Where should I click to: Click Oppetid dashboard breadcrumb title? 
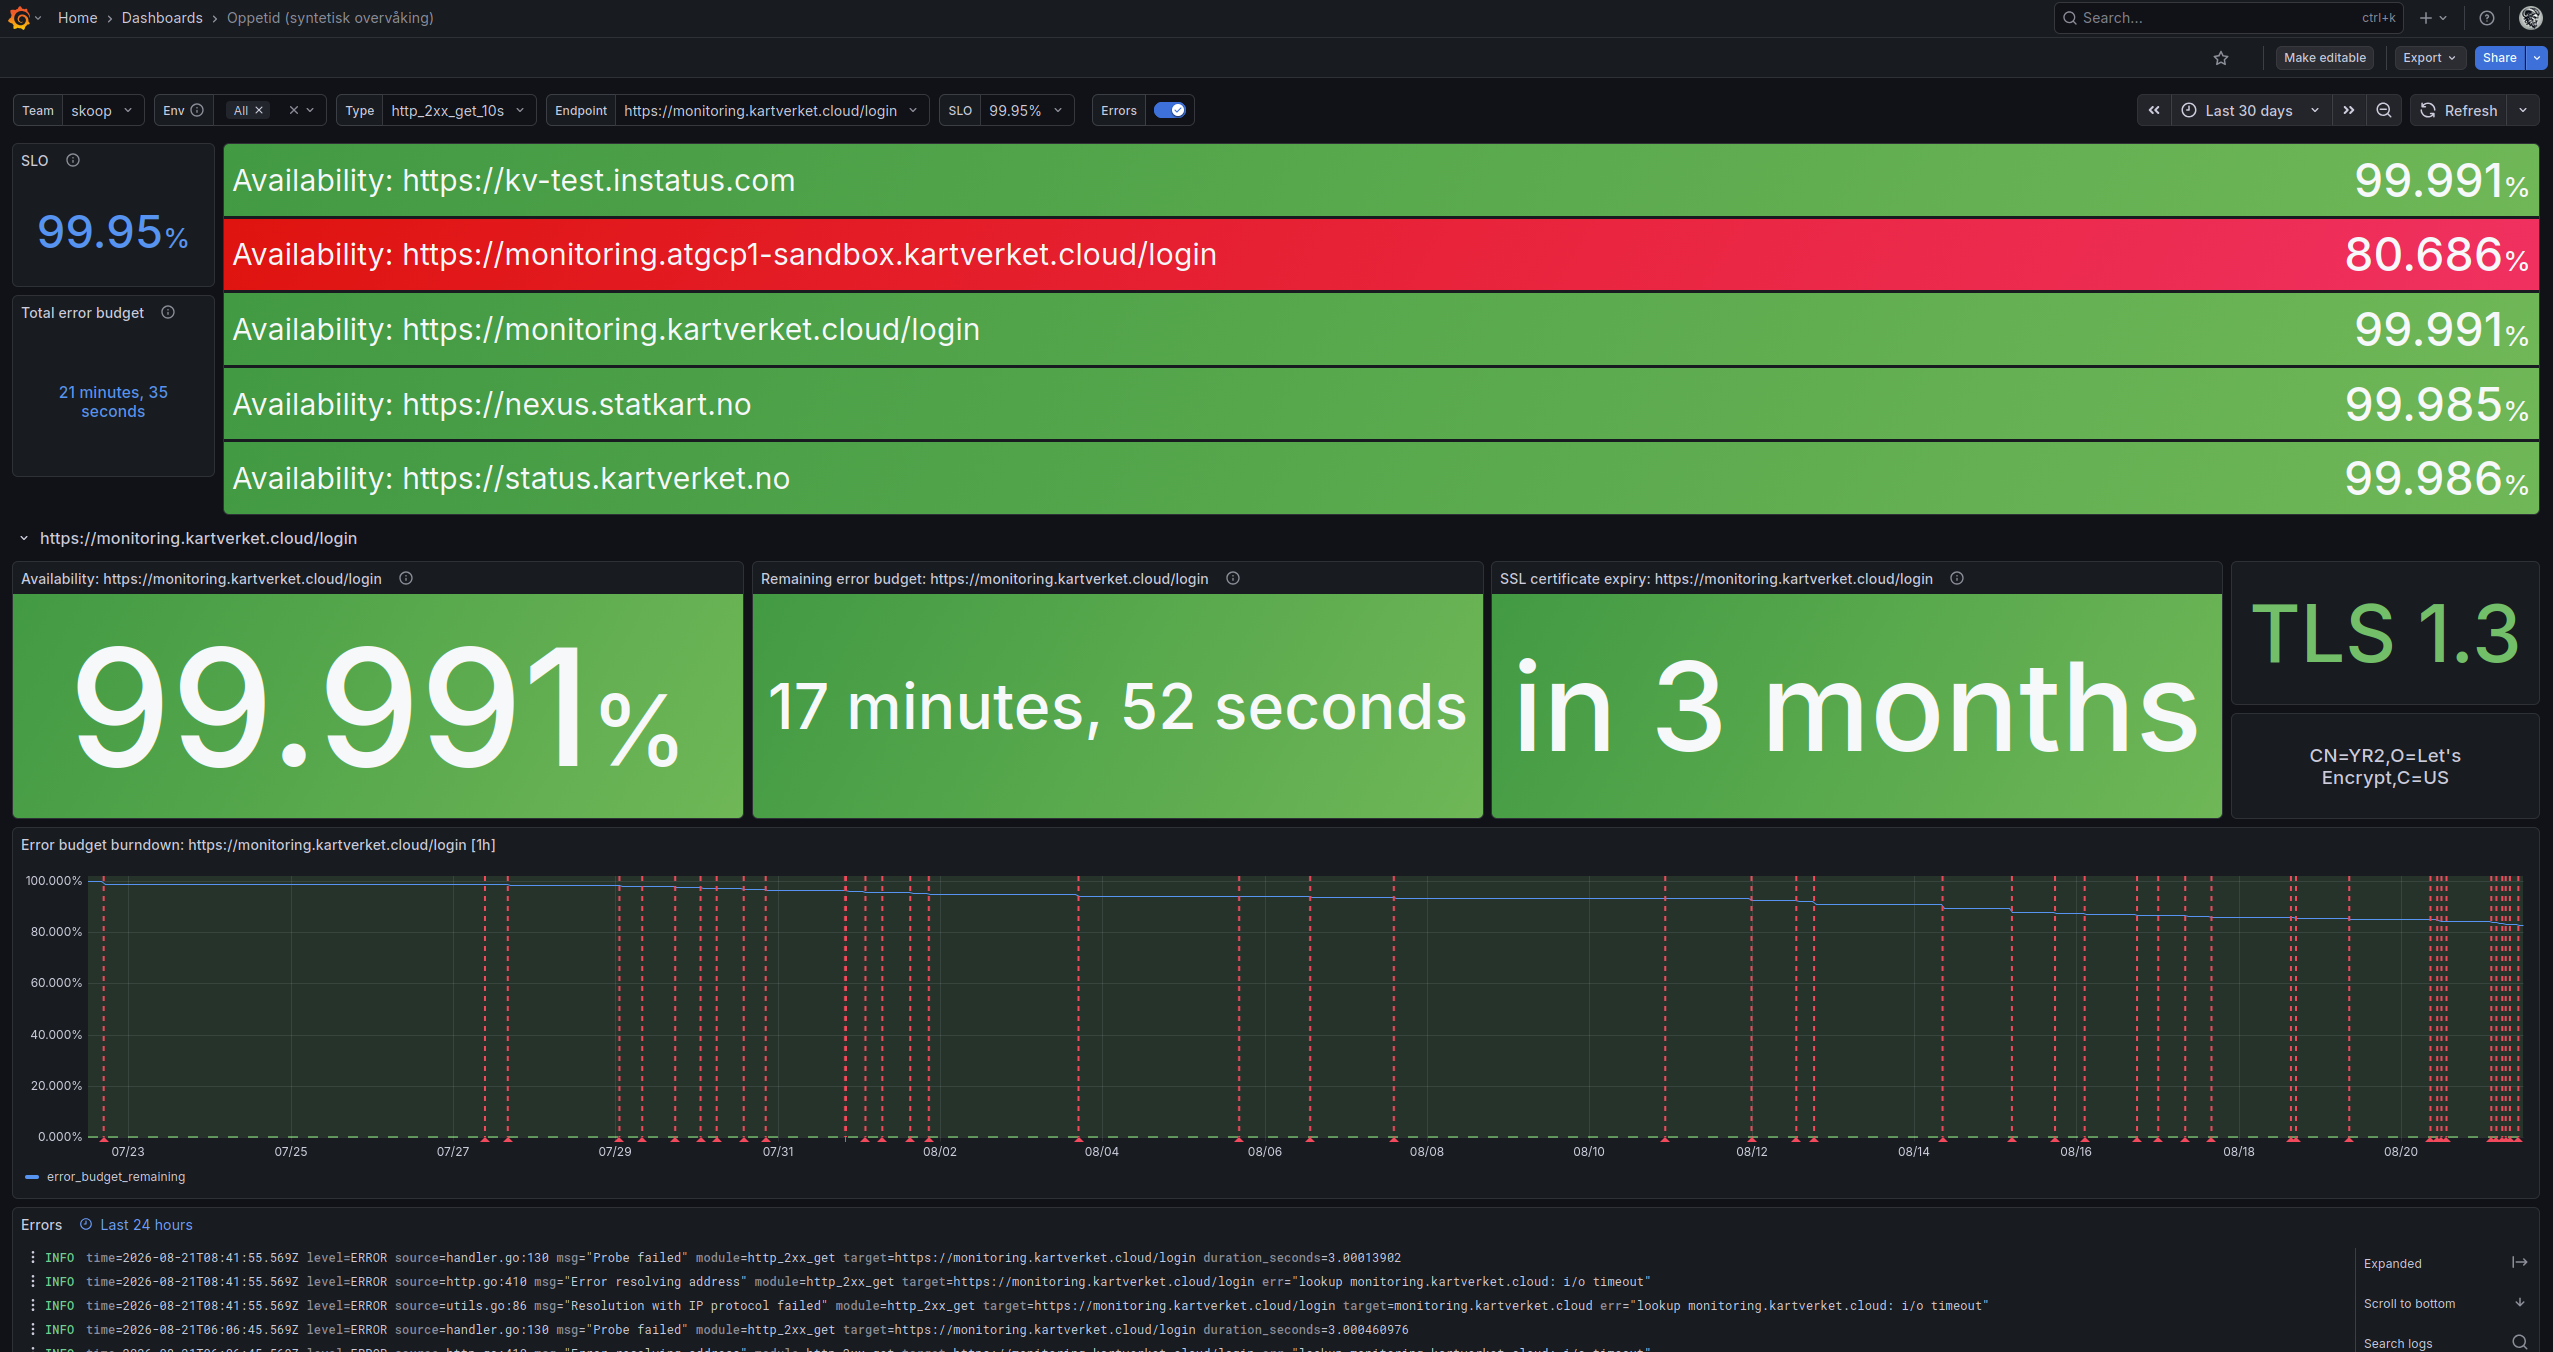click(x=330, y=18)
